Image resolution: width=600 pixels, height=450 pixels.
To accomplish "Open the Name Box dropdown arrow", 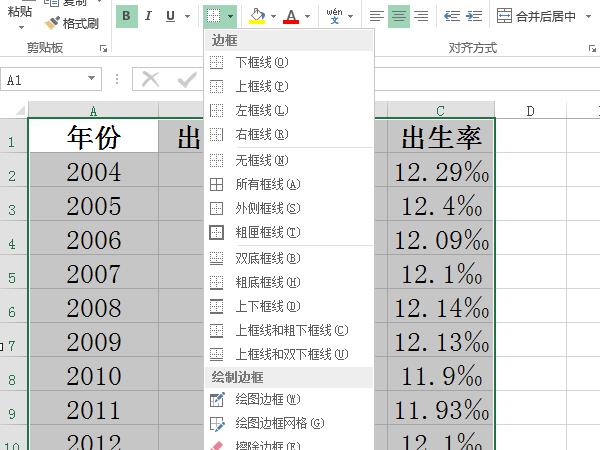I will click(x=92, y=78).
